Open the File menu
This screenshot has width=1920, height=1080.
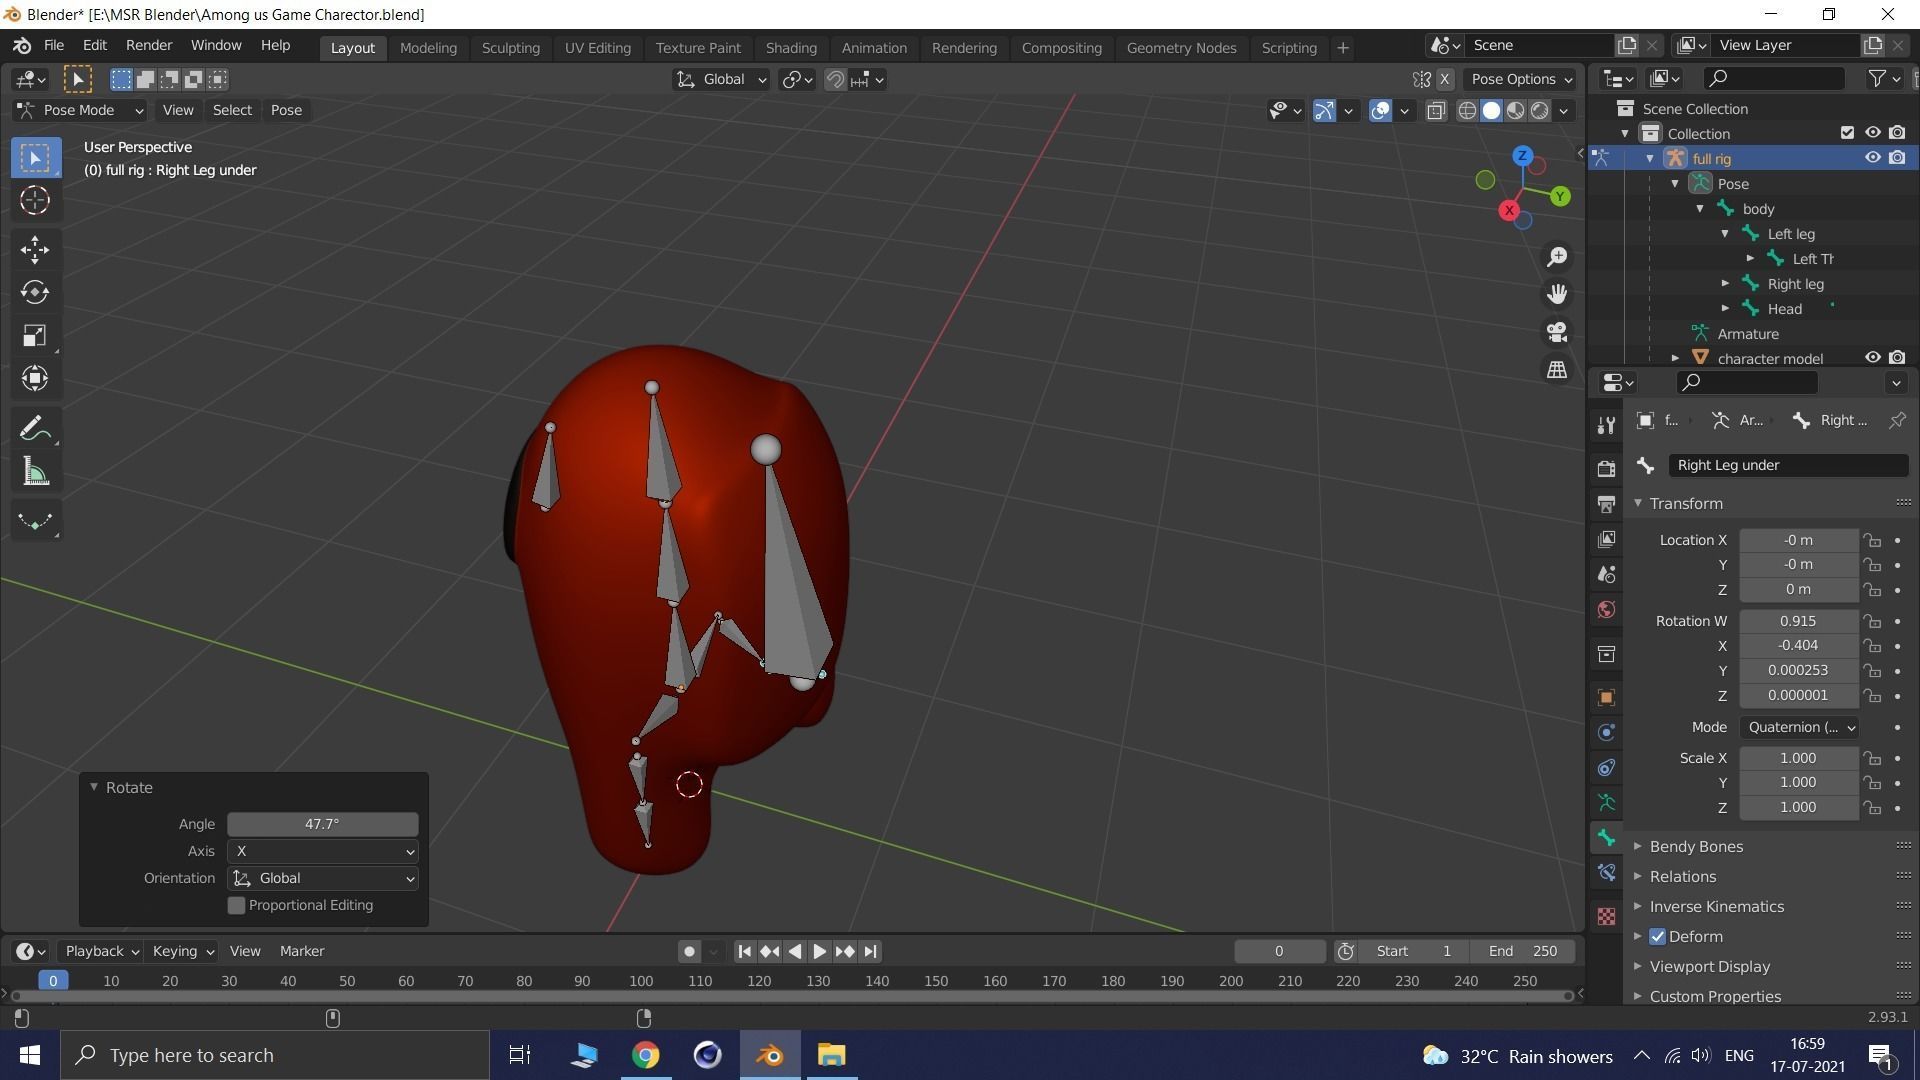tap(54, 45)
